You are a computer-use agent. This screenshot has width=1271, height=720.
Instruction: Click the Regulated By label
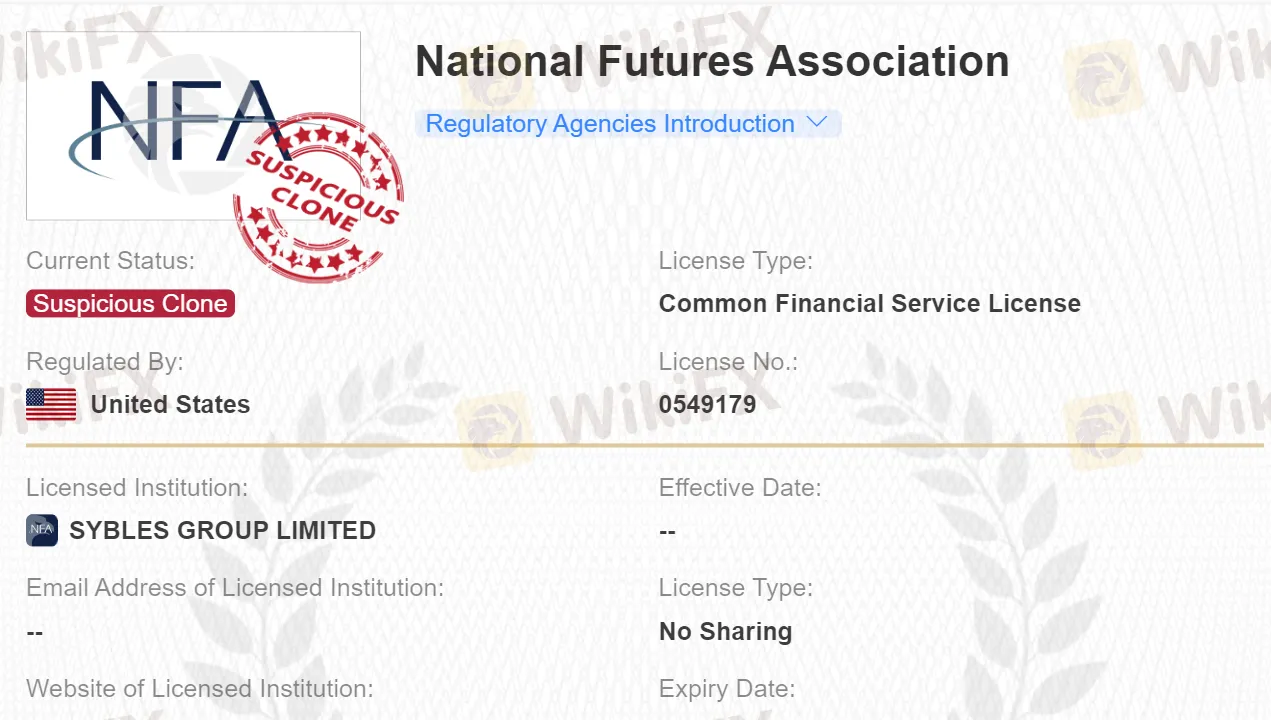105,362
